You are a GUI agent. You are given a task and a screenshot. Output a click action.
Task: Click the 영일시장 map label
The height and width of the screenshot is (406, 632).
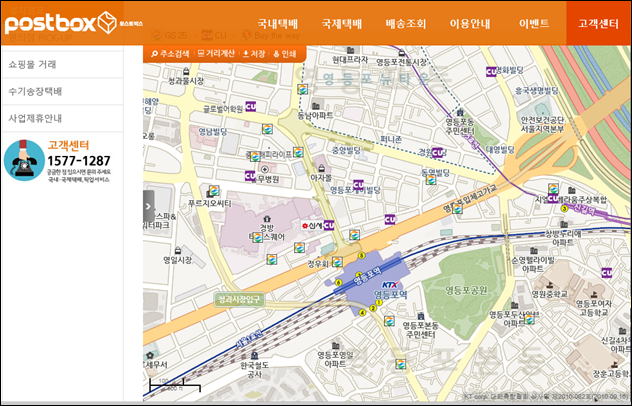[x=178, y=260]
